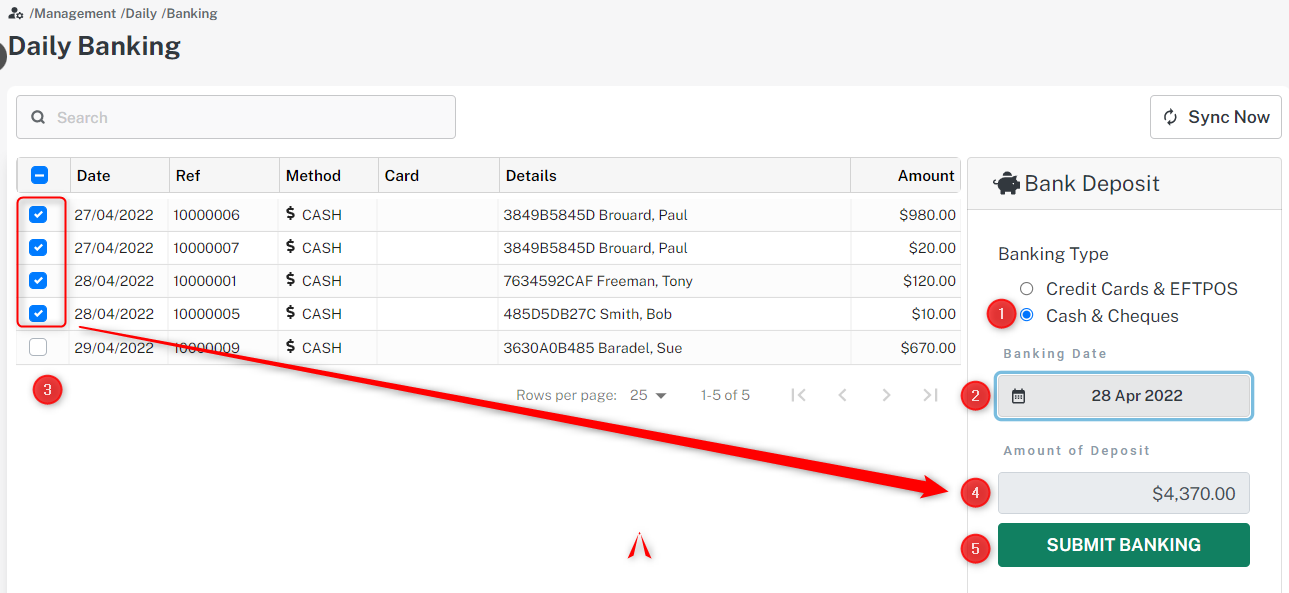Sort by the Details column header
This screenshot has height=593, width=1289.
click(531, 175)
